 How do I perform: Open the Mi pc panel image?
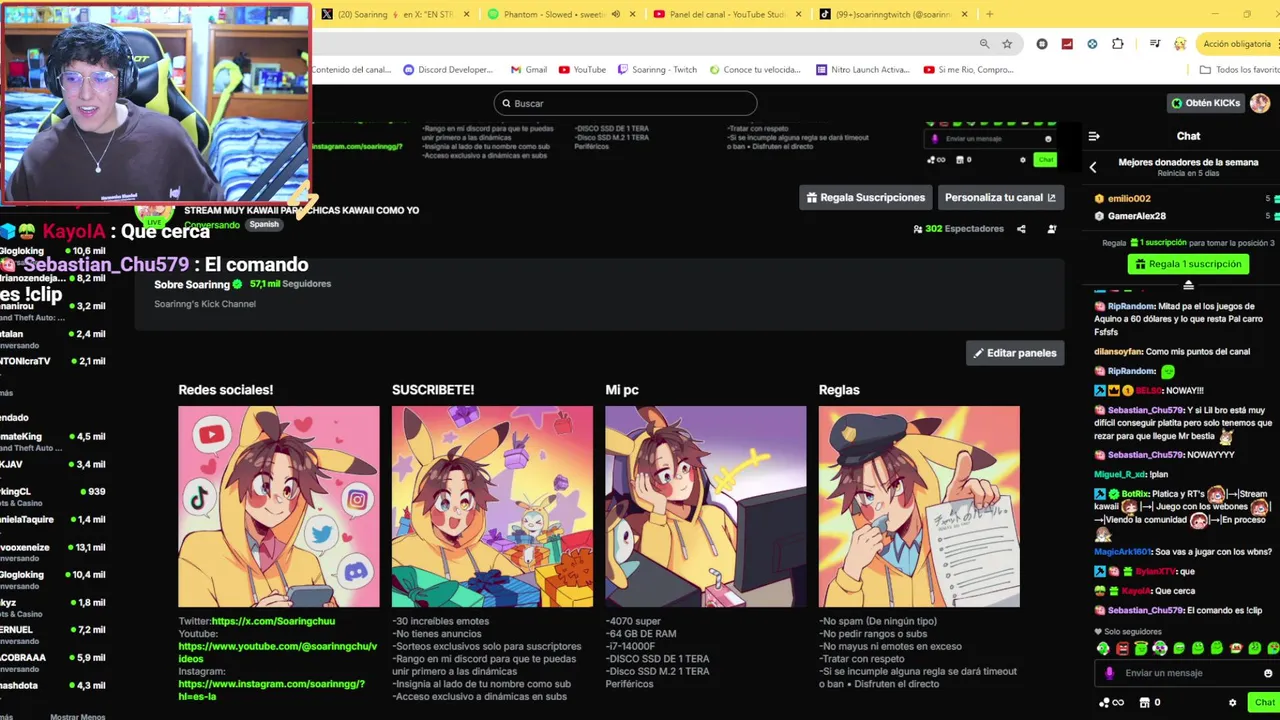(705, 506)
